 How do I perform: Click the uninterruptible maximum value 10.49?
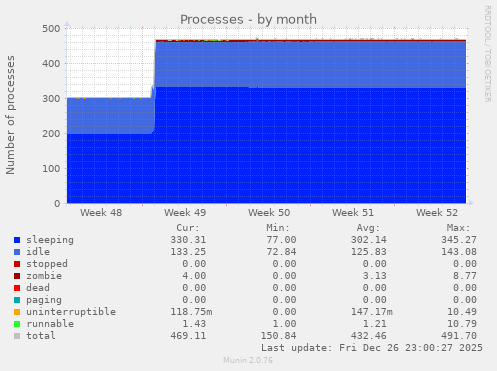click(462, 312)
